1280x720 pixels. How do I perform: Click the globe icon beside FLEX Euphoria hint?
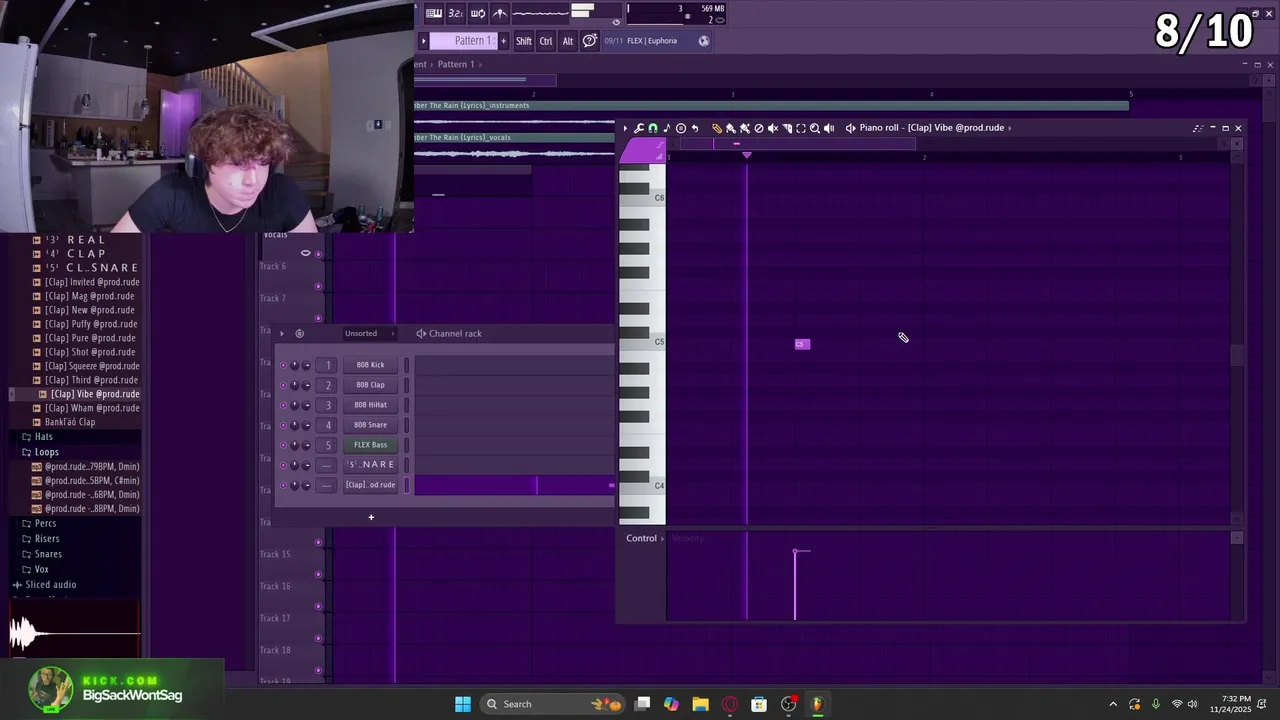tap(704, 41)
